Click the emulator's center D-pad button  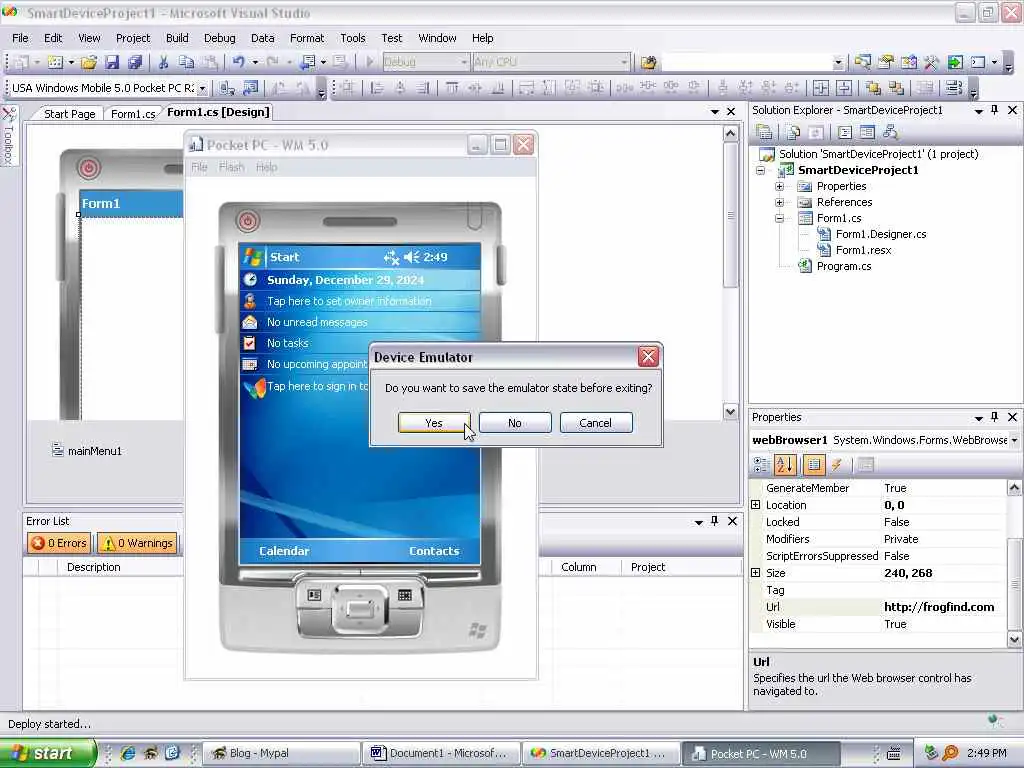(x=359, y=609)
